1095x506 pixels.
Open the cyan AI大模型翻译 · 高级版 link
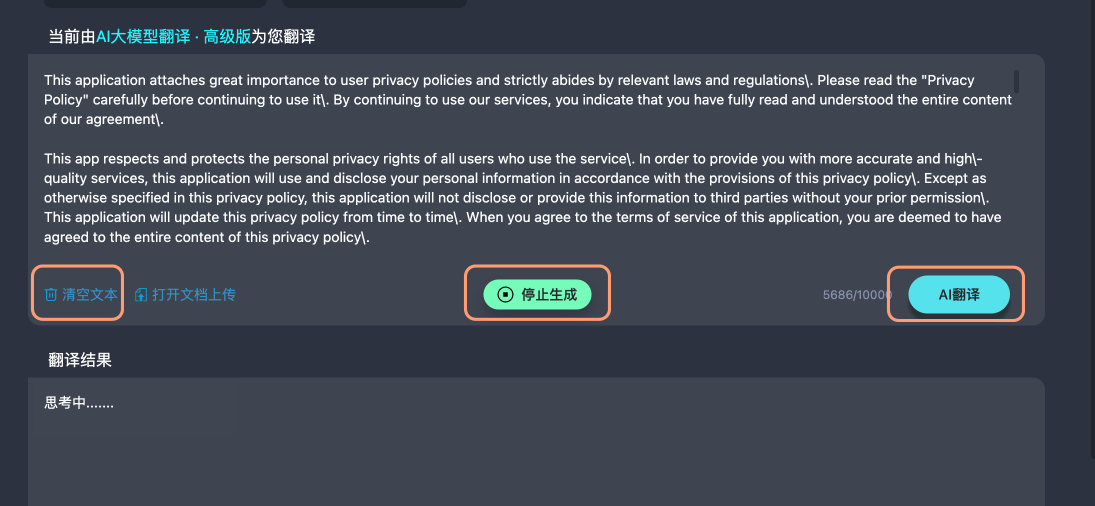(173, 37)
